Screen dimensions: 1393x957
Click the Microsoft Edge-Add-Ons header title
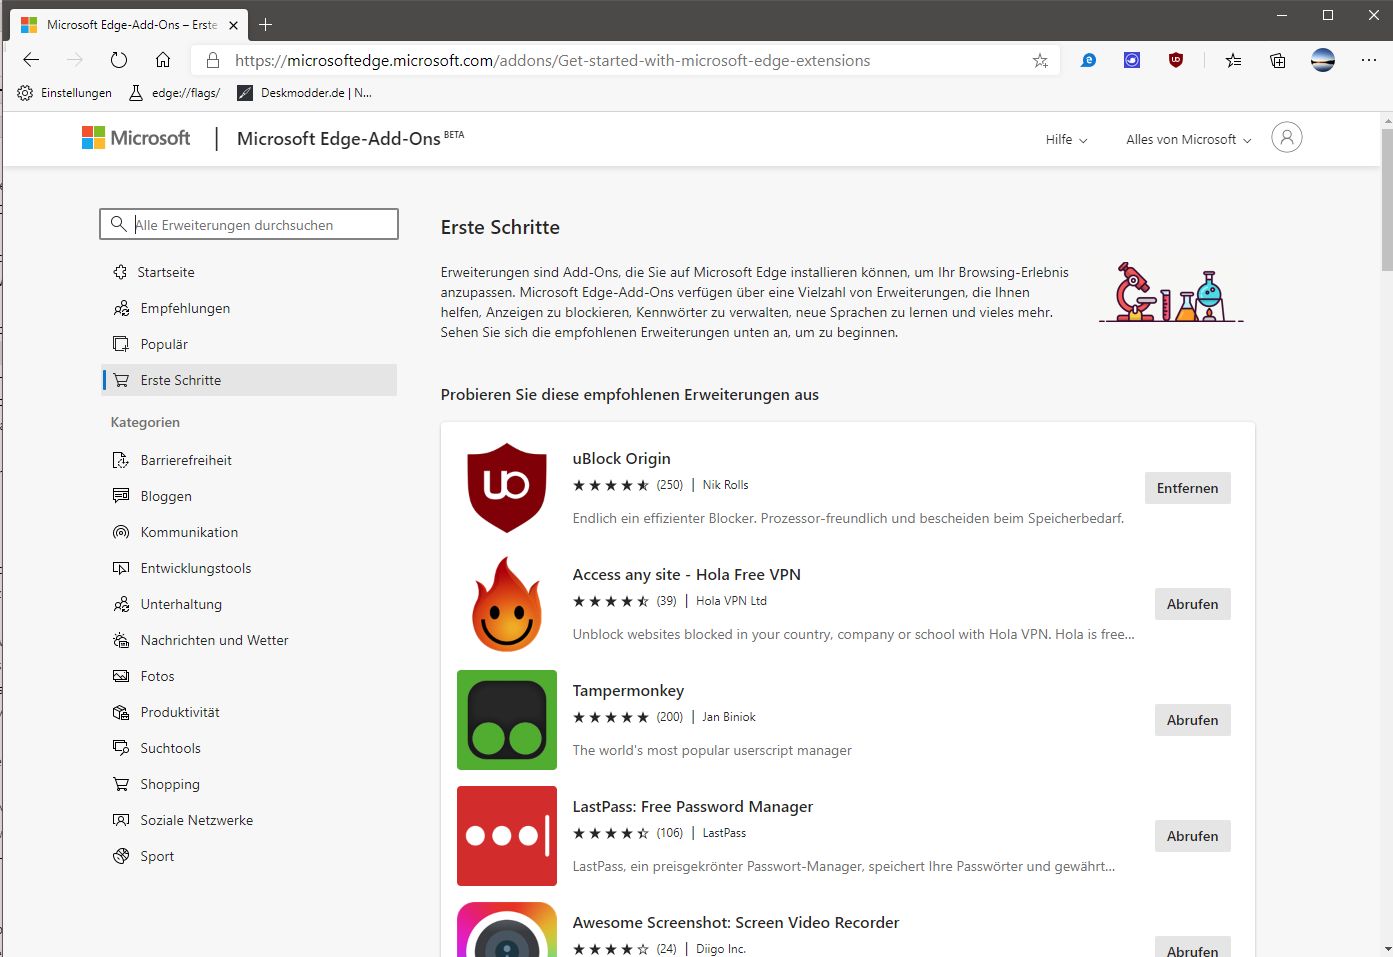[x=338, y=139]
